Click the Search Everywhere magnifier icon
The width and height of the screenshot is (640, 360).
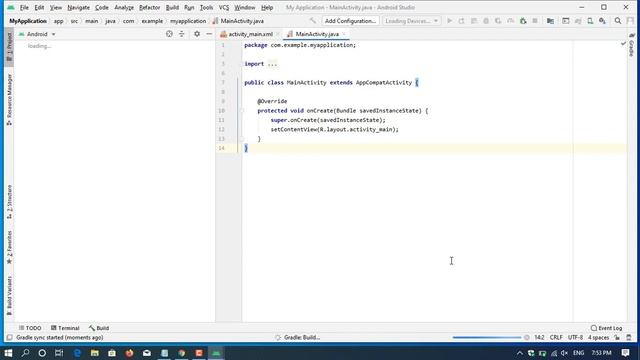618,21
